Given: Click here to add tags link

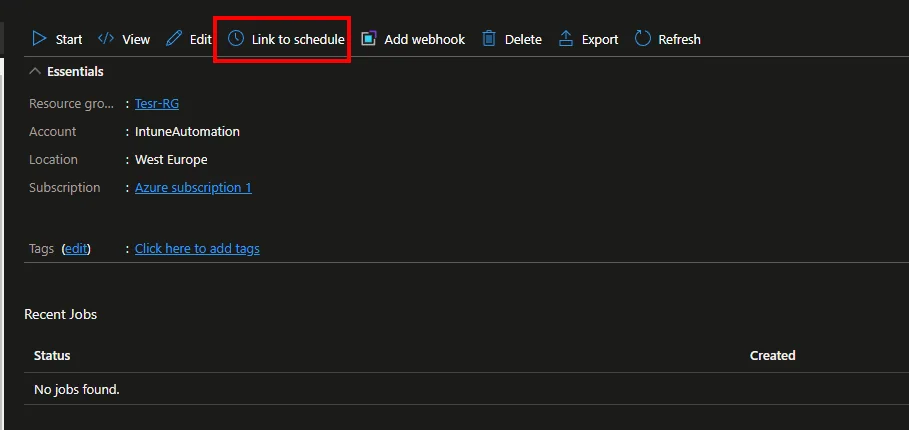Looking at the screenshot, I should (x=197, y=249).
